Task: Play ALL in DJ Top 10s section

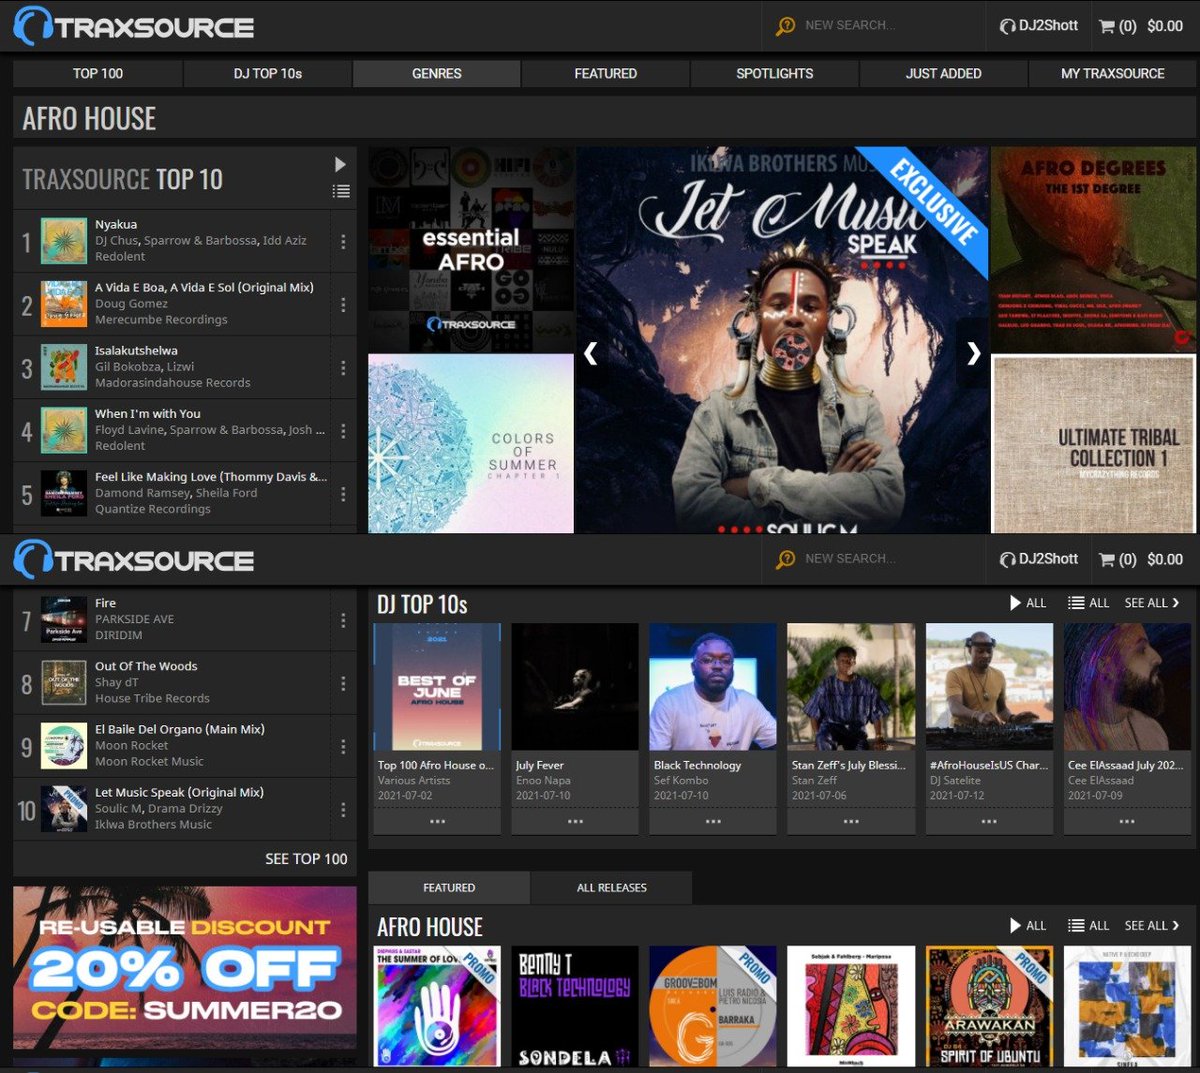Action: (1028, 603)
